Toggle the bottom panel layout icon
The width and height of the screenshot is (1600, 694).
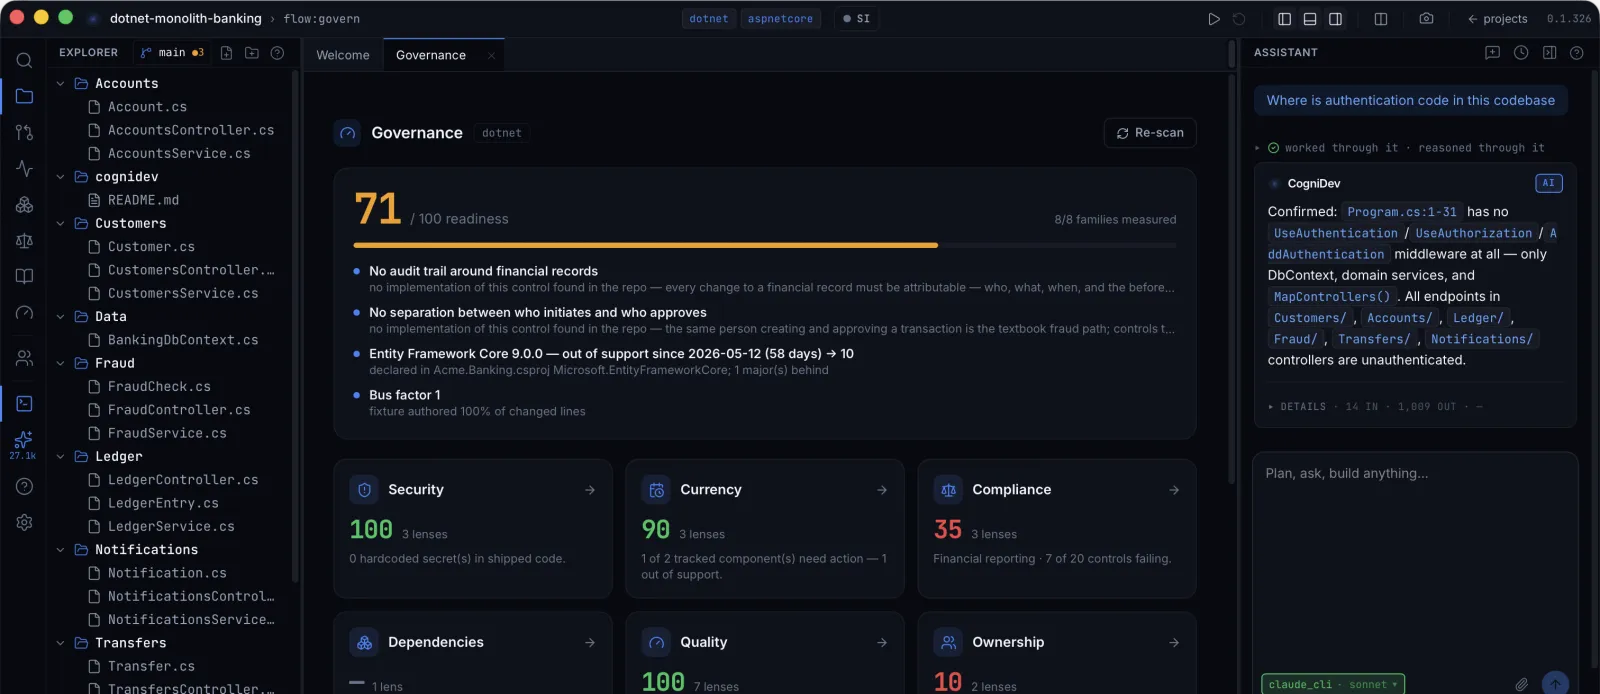pyautogui.click(x=1310, y=19)
